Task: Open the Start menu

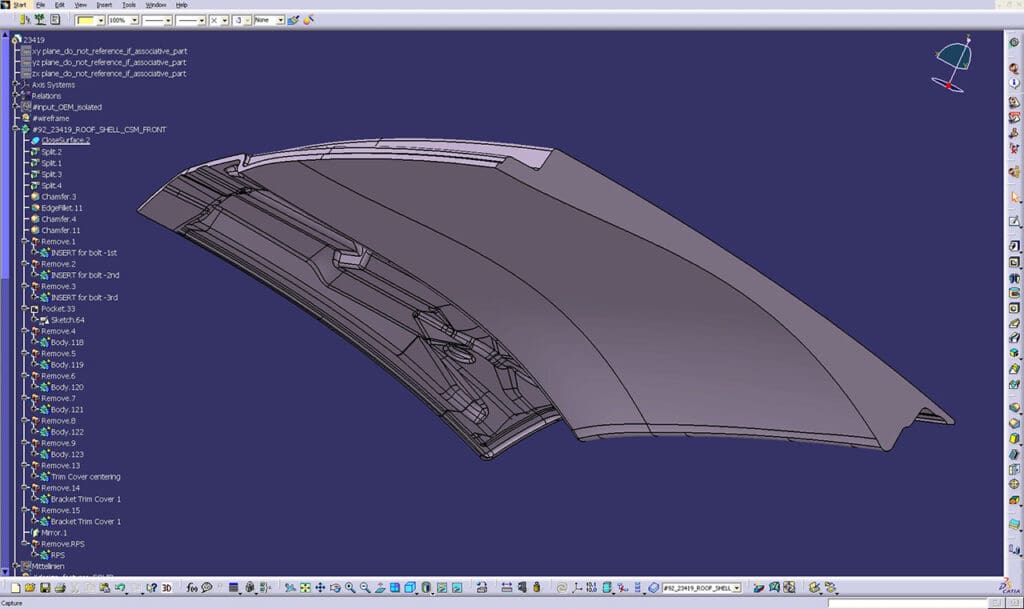Action: tap(20, 5)
